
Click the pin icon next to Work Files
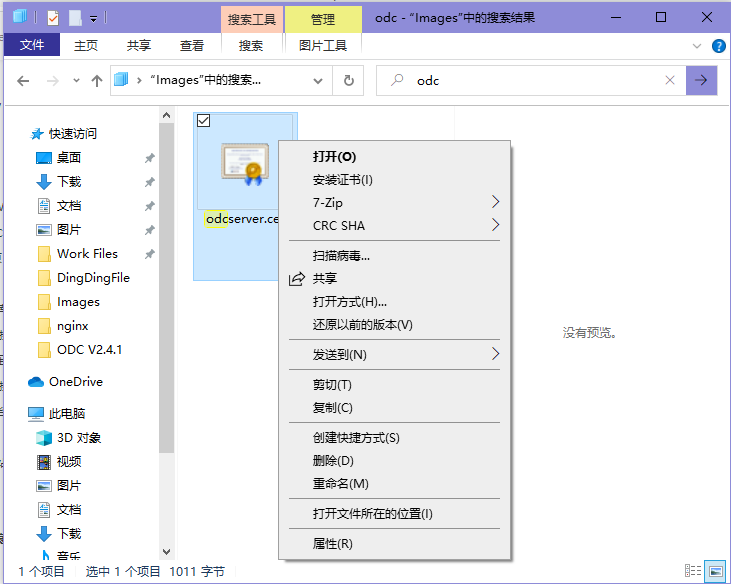tap(149, 254)
